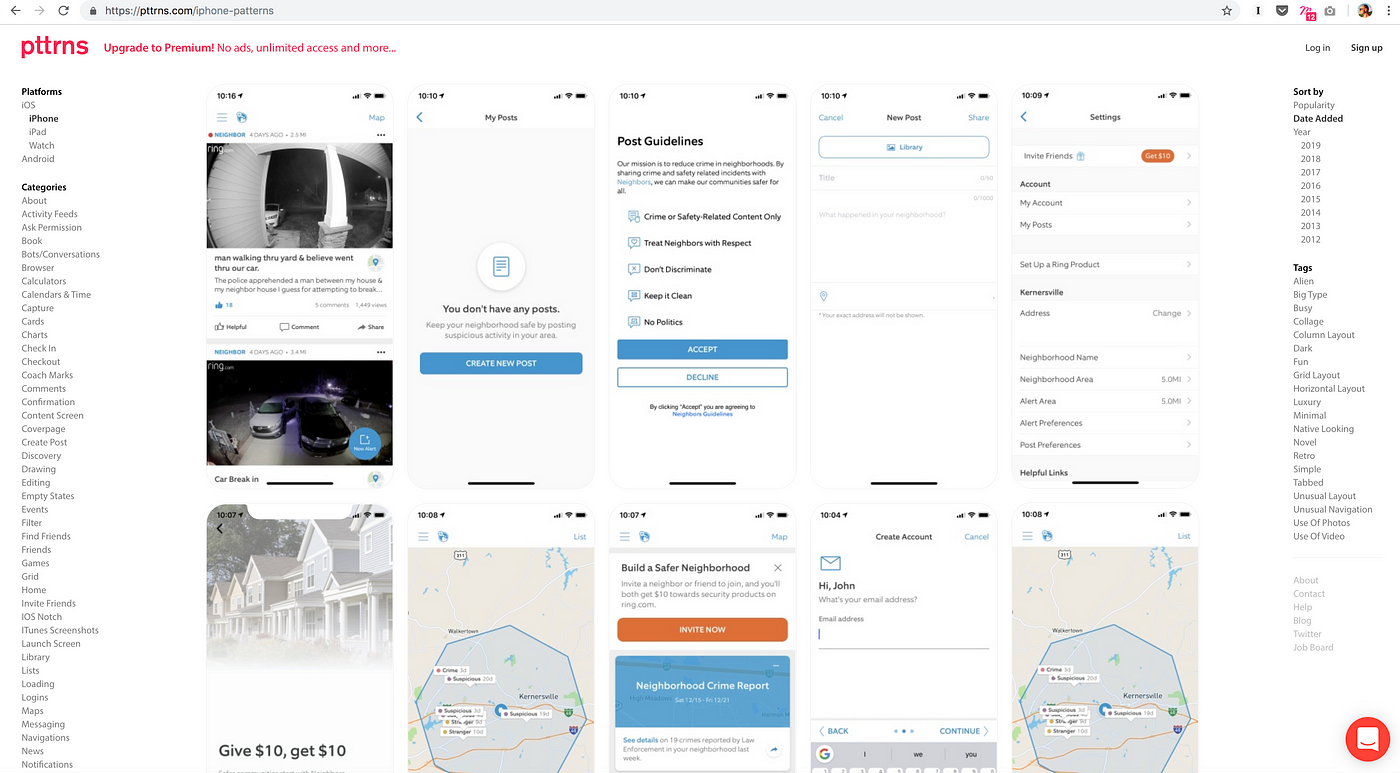The image size is (1400, 773).
Task: Click the three-dot menu on first neighbor post
Action: 380,134
